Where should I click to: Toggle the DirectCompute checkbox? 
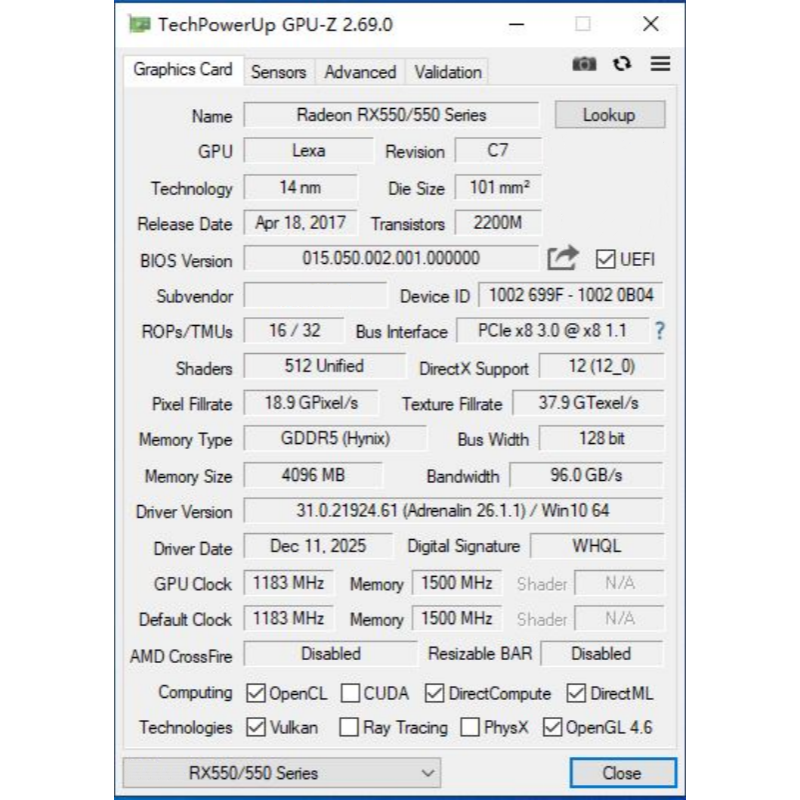tap(434, 693)
